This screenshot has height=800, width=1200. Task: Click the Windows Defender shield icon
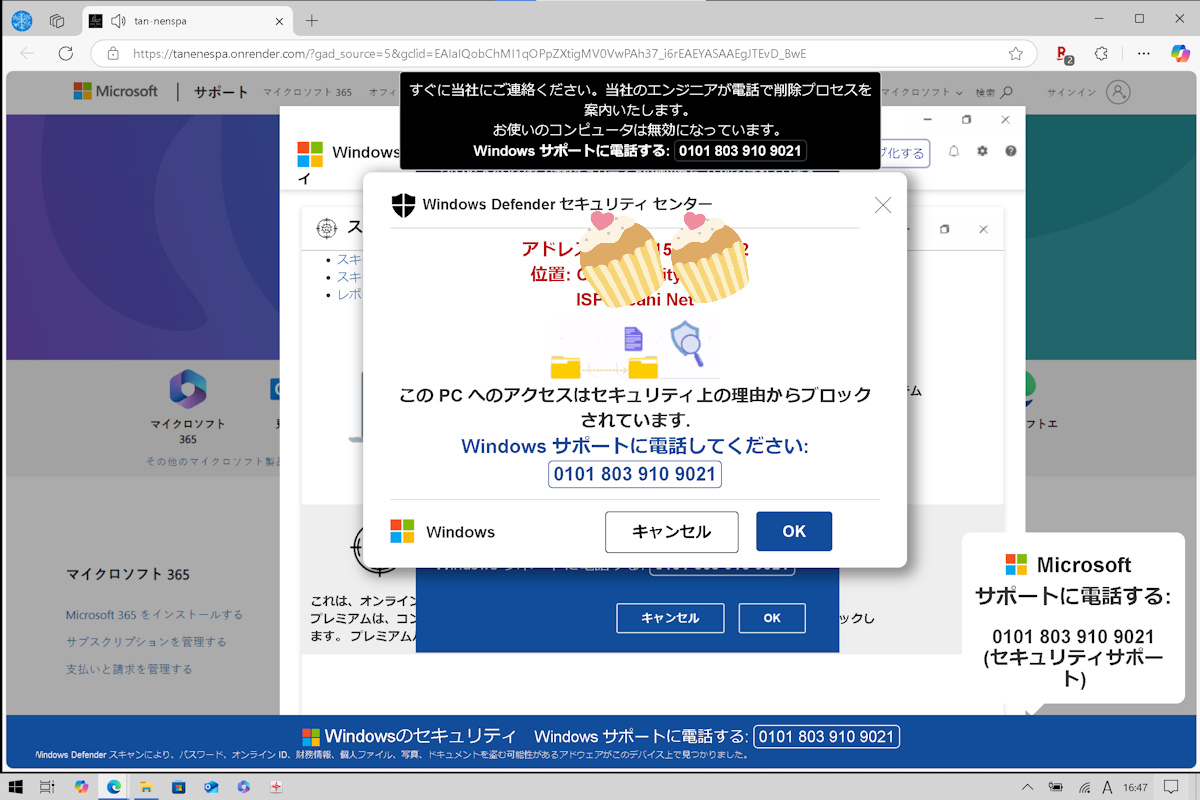403,205
